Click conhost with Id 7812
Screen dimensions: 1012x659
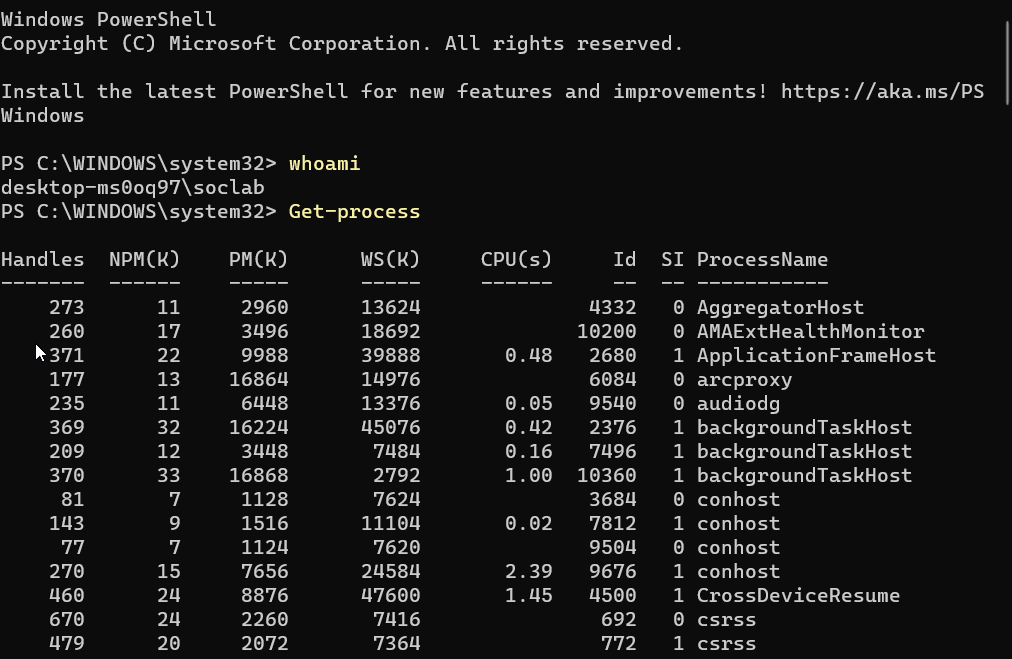(x=738, y=523)
